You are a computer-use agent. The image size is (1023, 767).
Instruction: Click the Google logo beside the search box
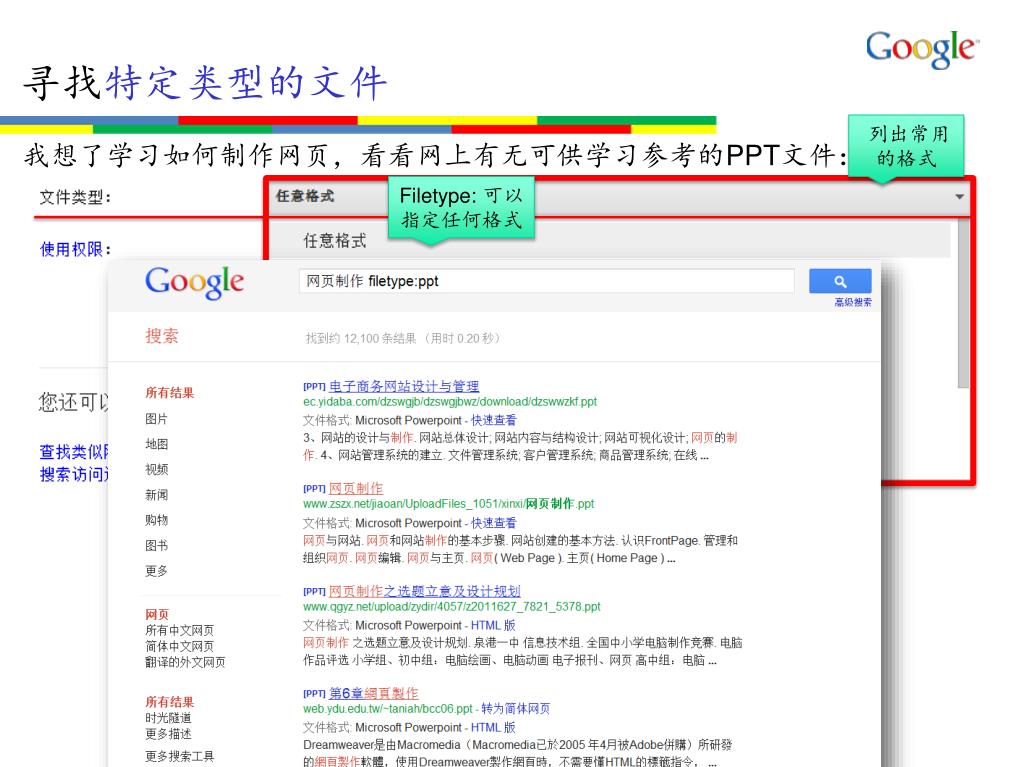[194, 282]
